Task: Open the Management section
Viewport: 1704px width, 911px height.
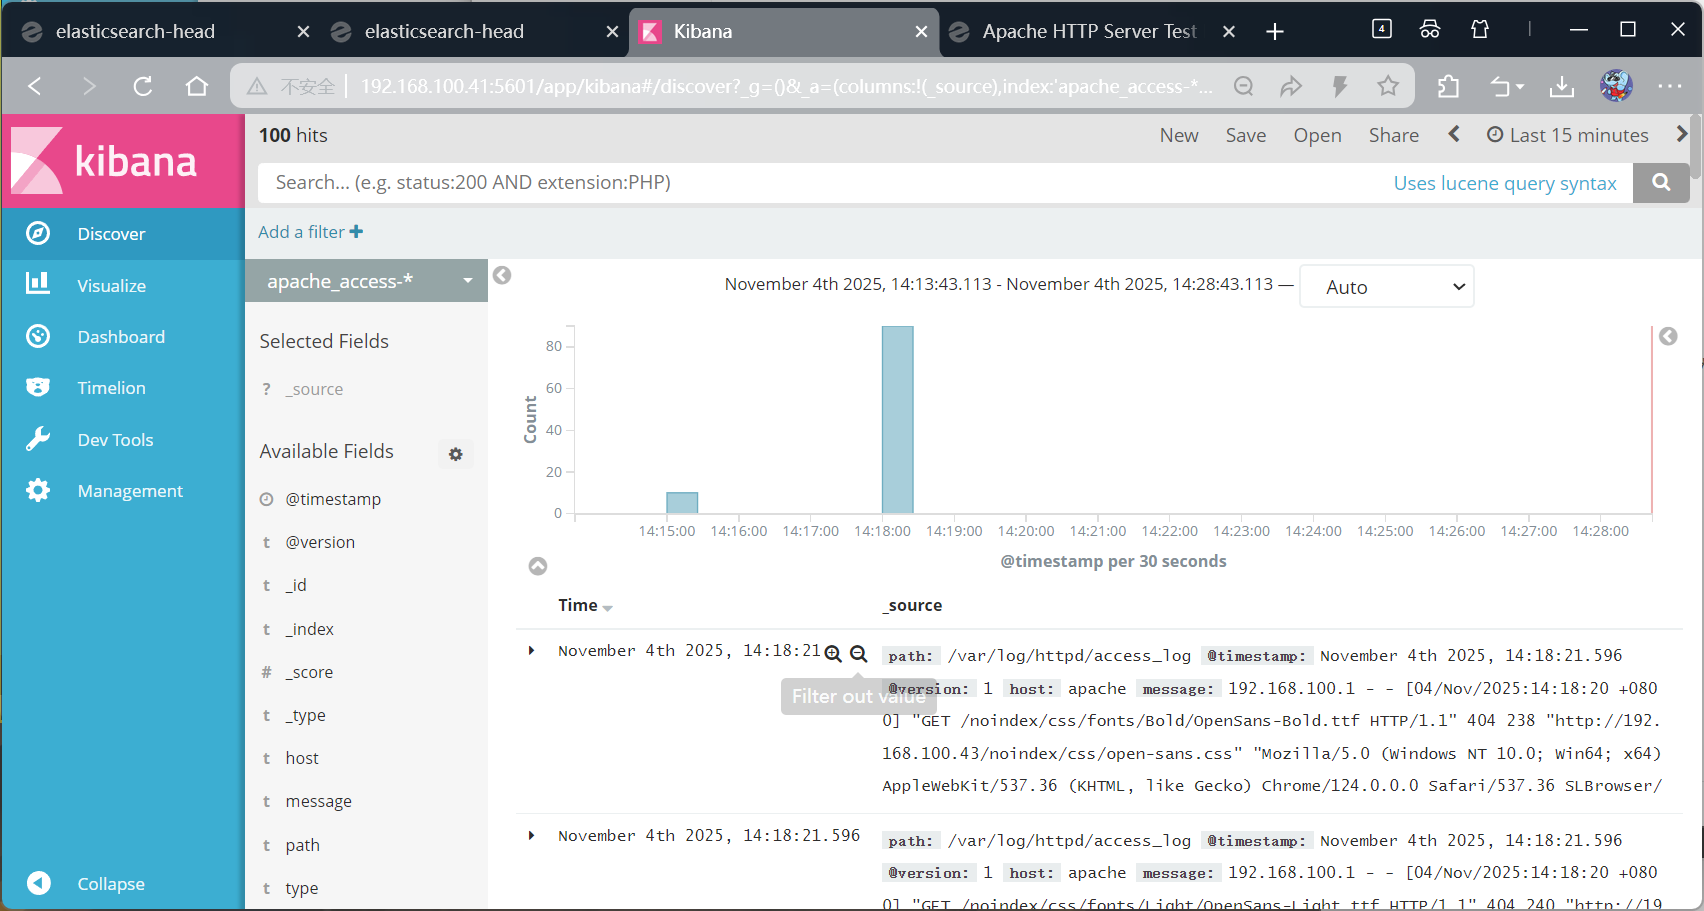Action: [x=122, y=491]
